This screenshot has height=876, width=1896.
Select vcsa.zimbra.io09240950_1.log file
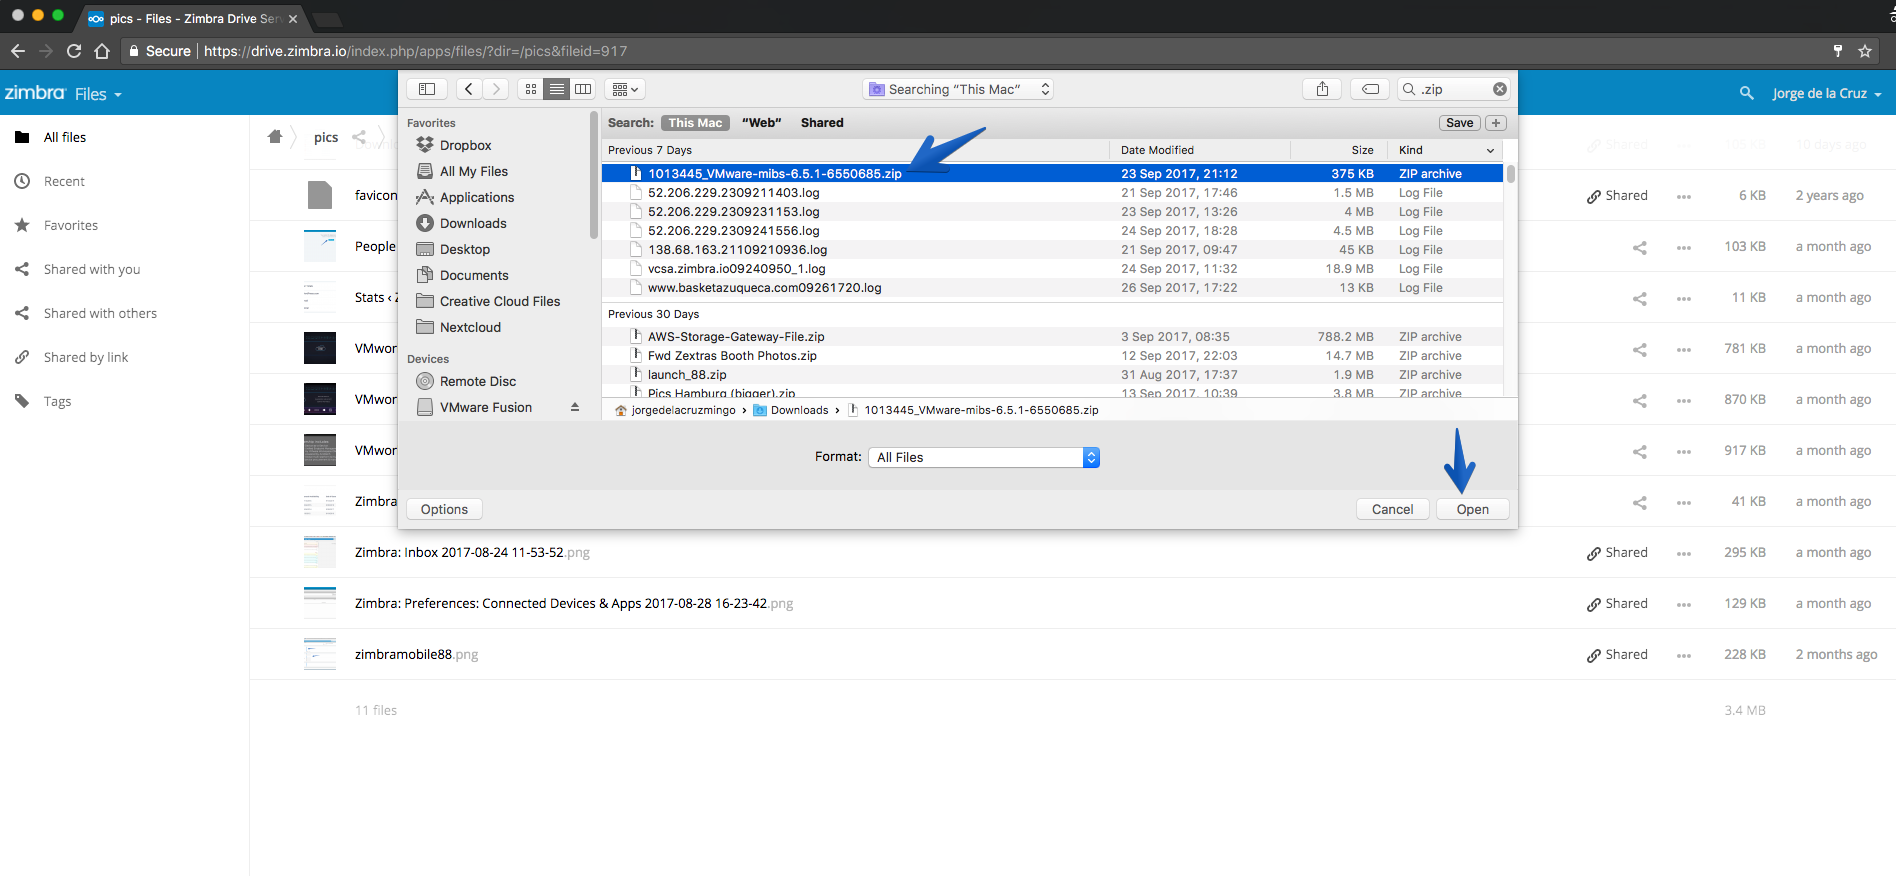click(1052, 269)
